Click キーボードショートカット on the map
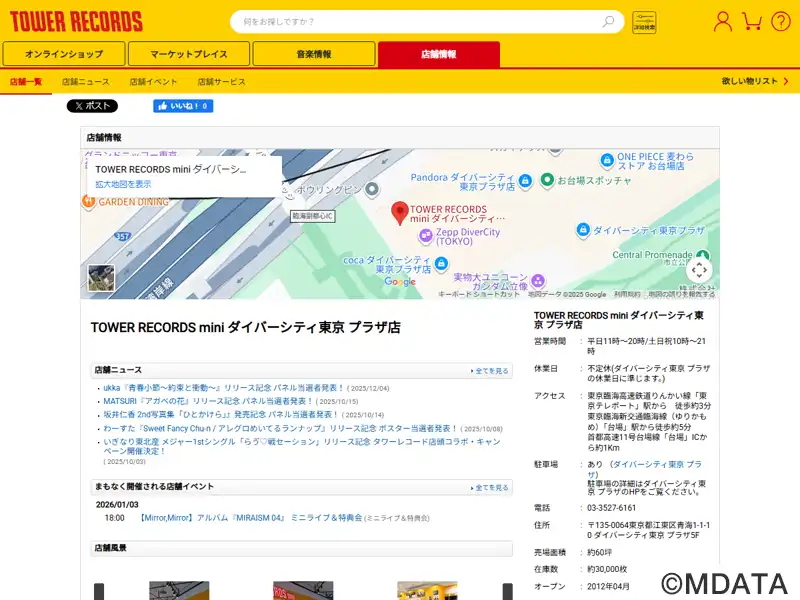The width and height of the screenshot is (800, 600). [479, 294]
